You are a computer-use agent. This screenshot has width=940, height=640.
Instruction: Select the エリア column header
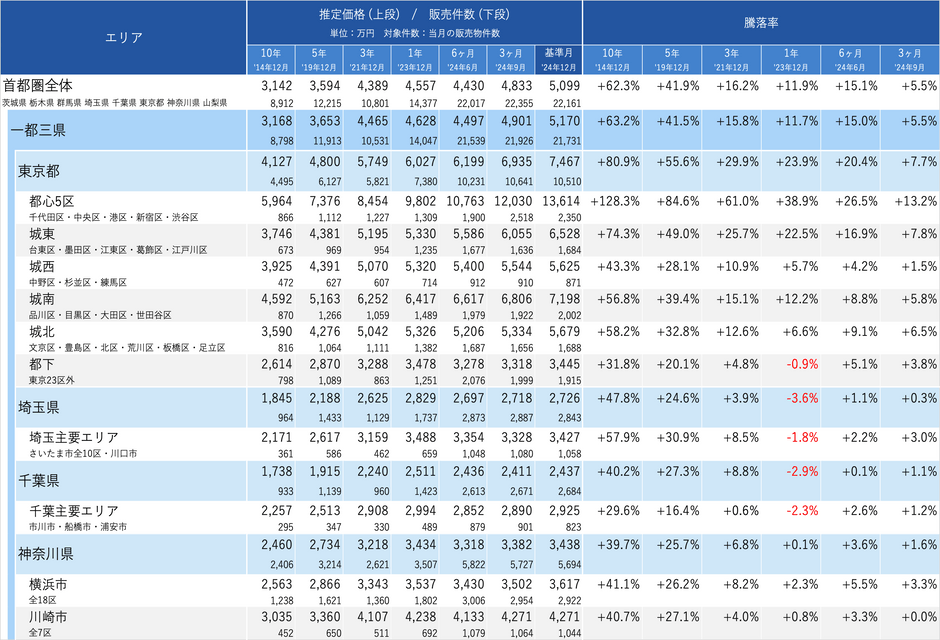point(123,37)
